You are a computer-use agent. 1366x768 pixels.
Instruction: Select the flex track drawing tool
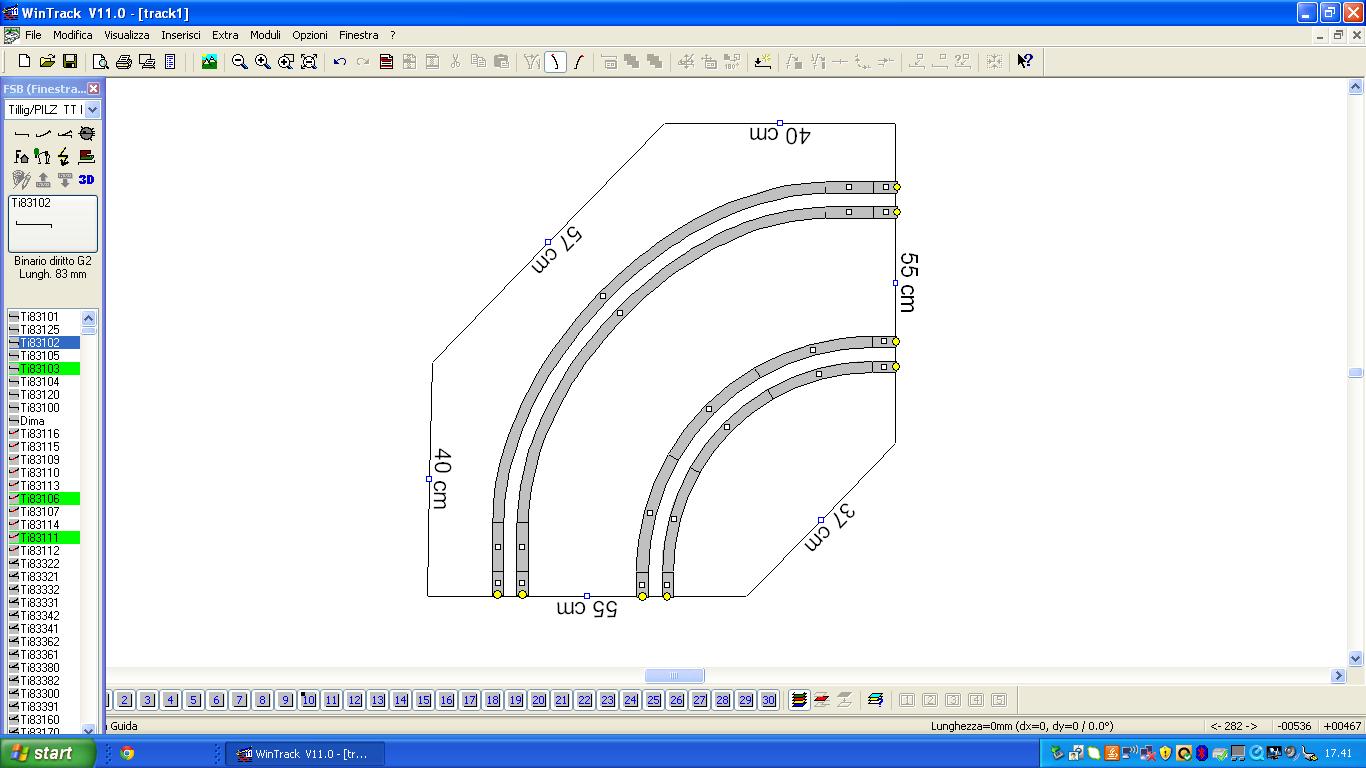coord(556,62)
